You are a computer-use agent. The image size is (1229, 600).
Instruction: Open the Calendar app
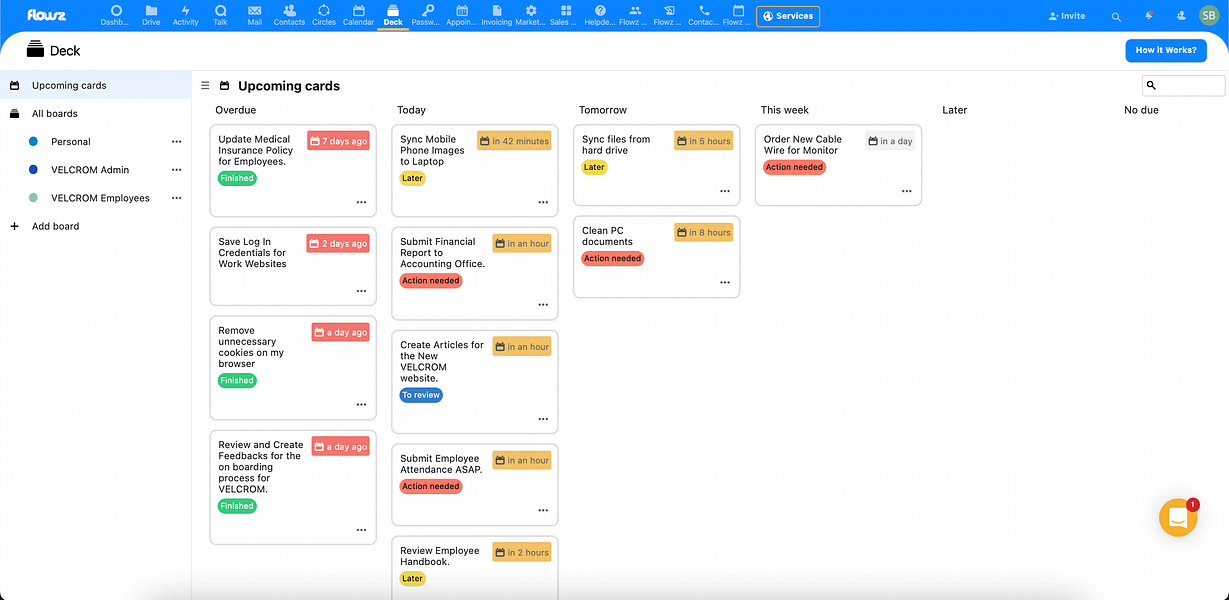coord(358,15)
